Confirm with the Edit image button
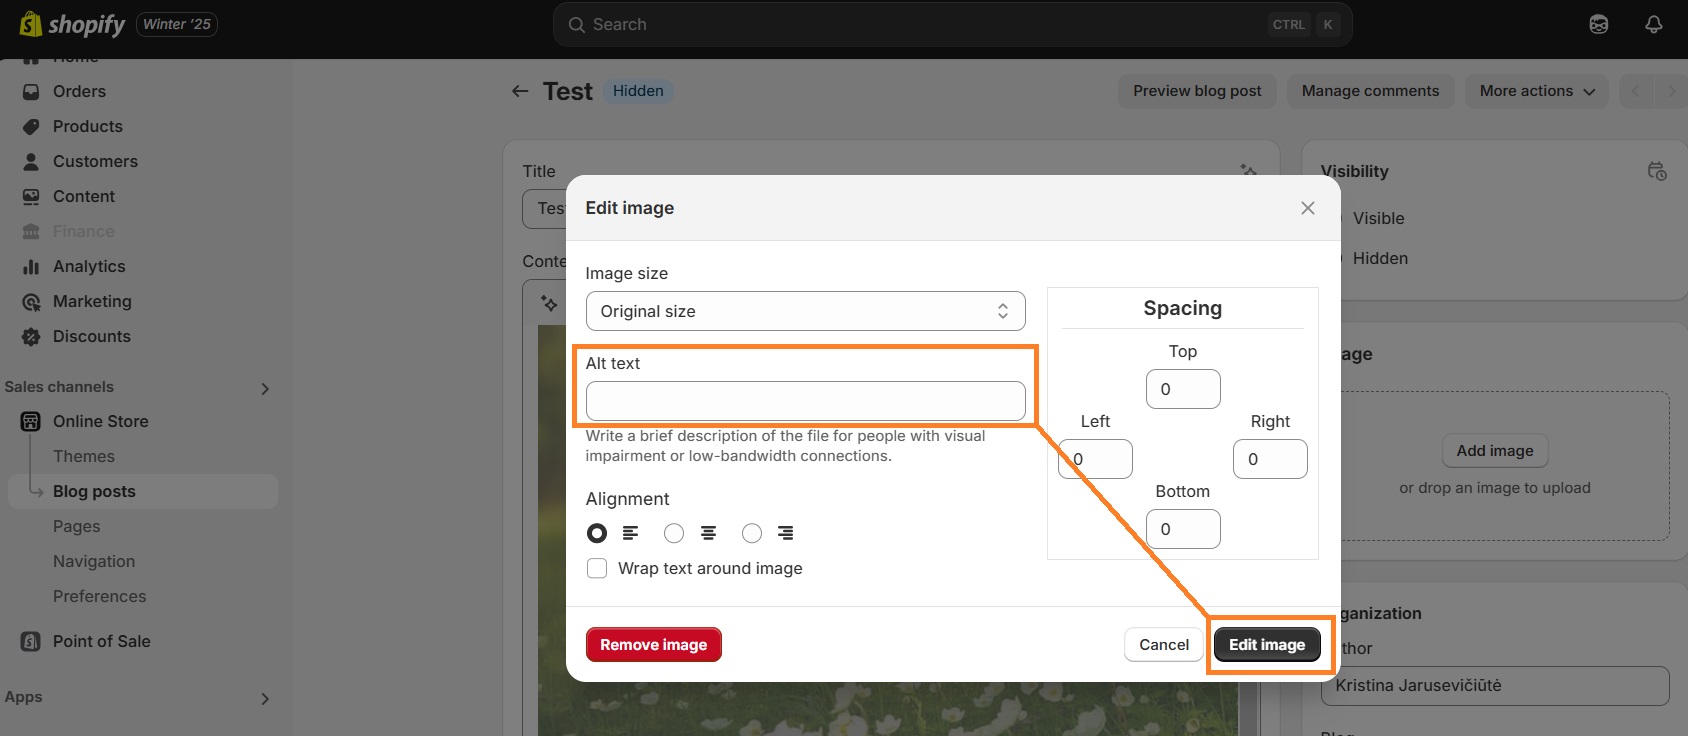 tap(1267, 645)
